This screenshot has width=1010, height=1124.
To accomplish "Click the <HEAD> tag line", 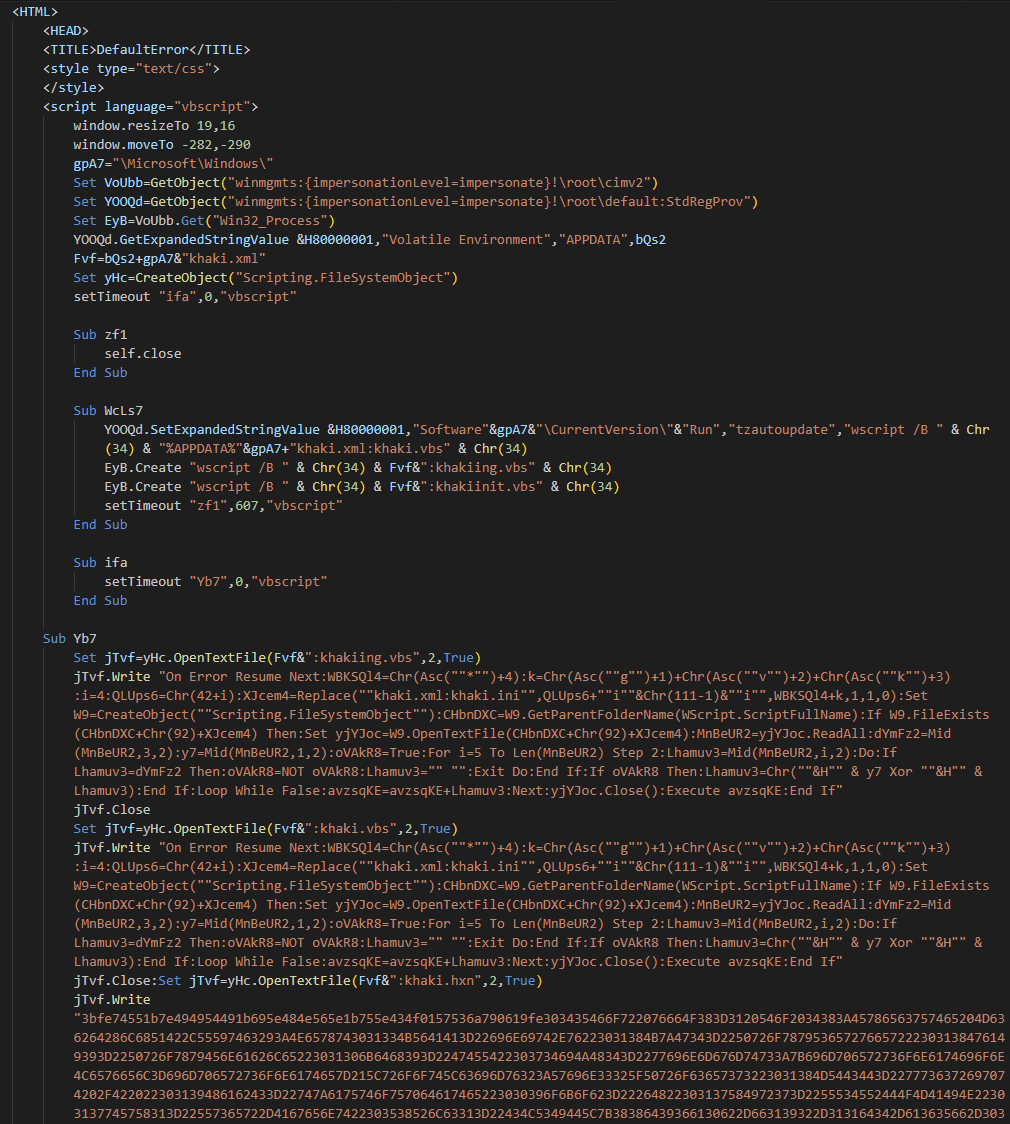I will click(x=66, y=31).
